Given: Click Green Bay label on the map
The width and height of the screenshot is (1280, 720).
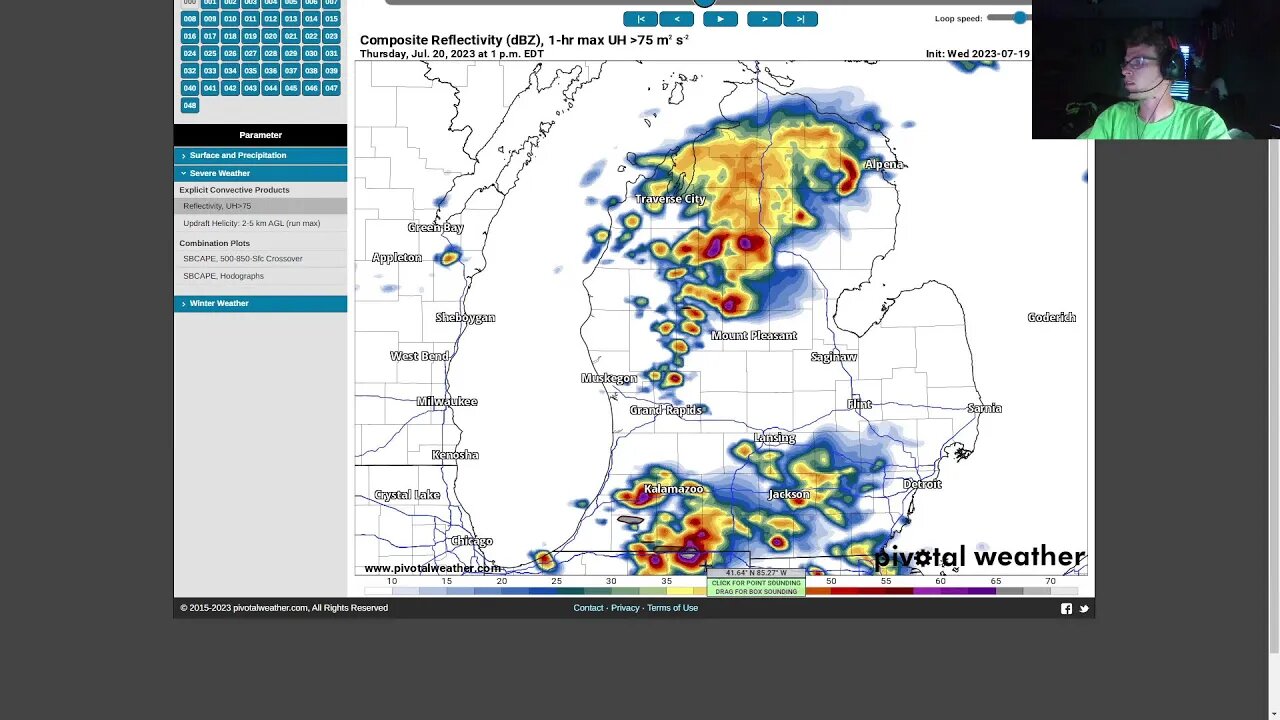Looking at the screenshot, I should 435,228.
